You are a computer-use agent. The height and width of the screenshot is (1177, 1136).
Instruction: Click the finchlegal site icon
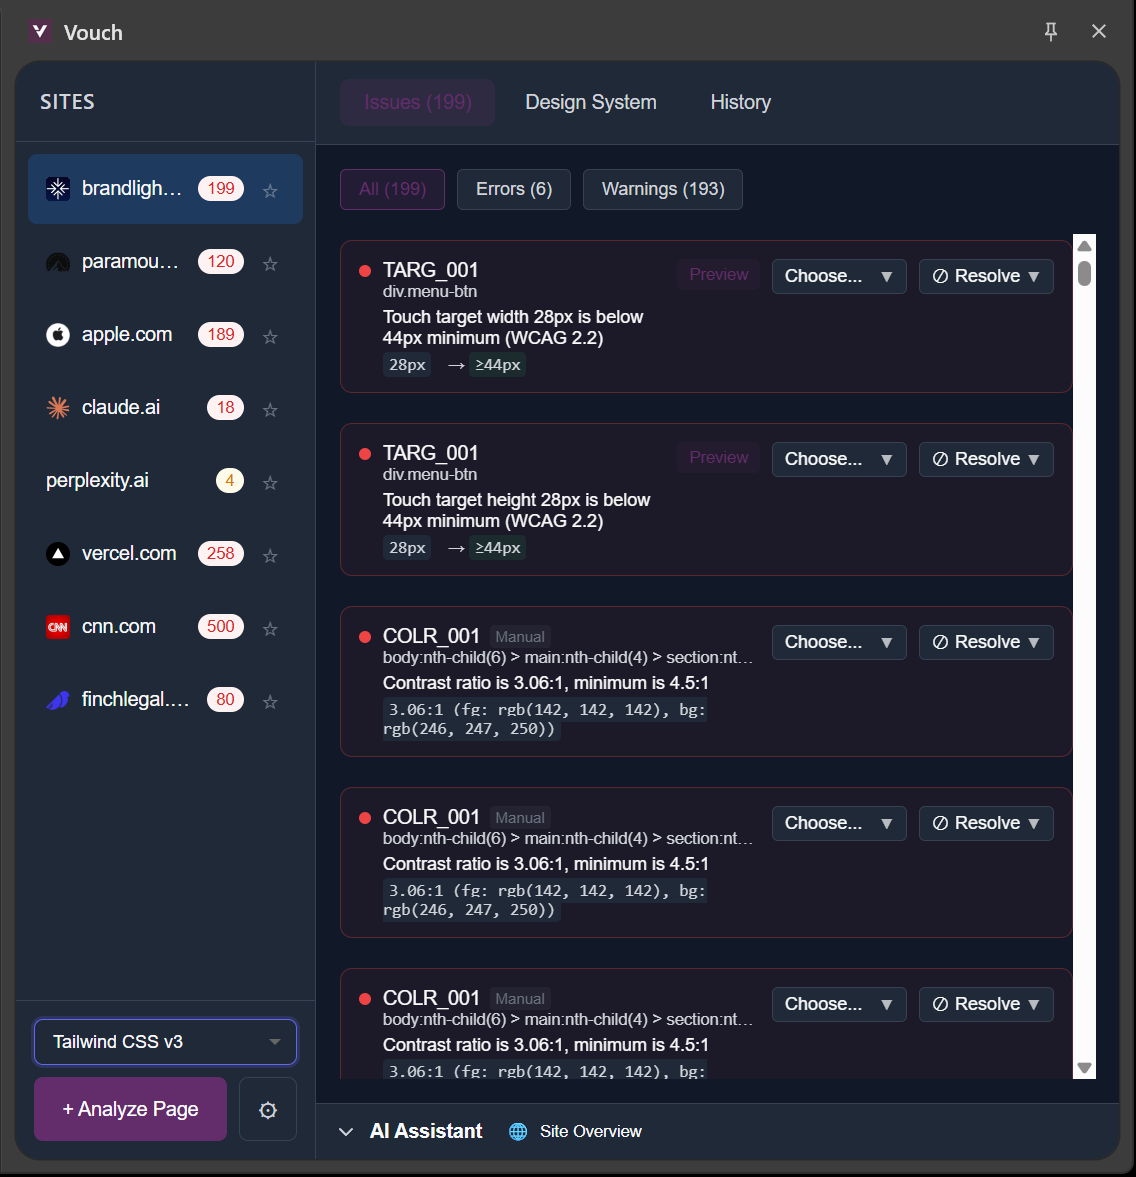[57, 699]
